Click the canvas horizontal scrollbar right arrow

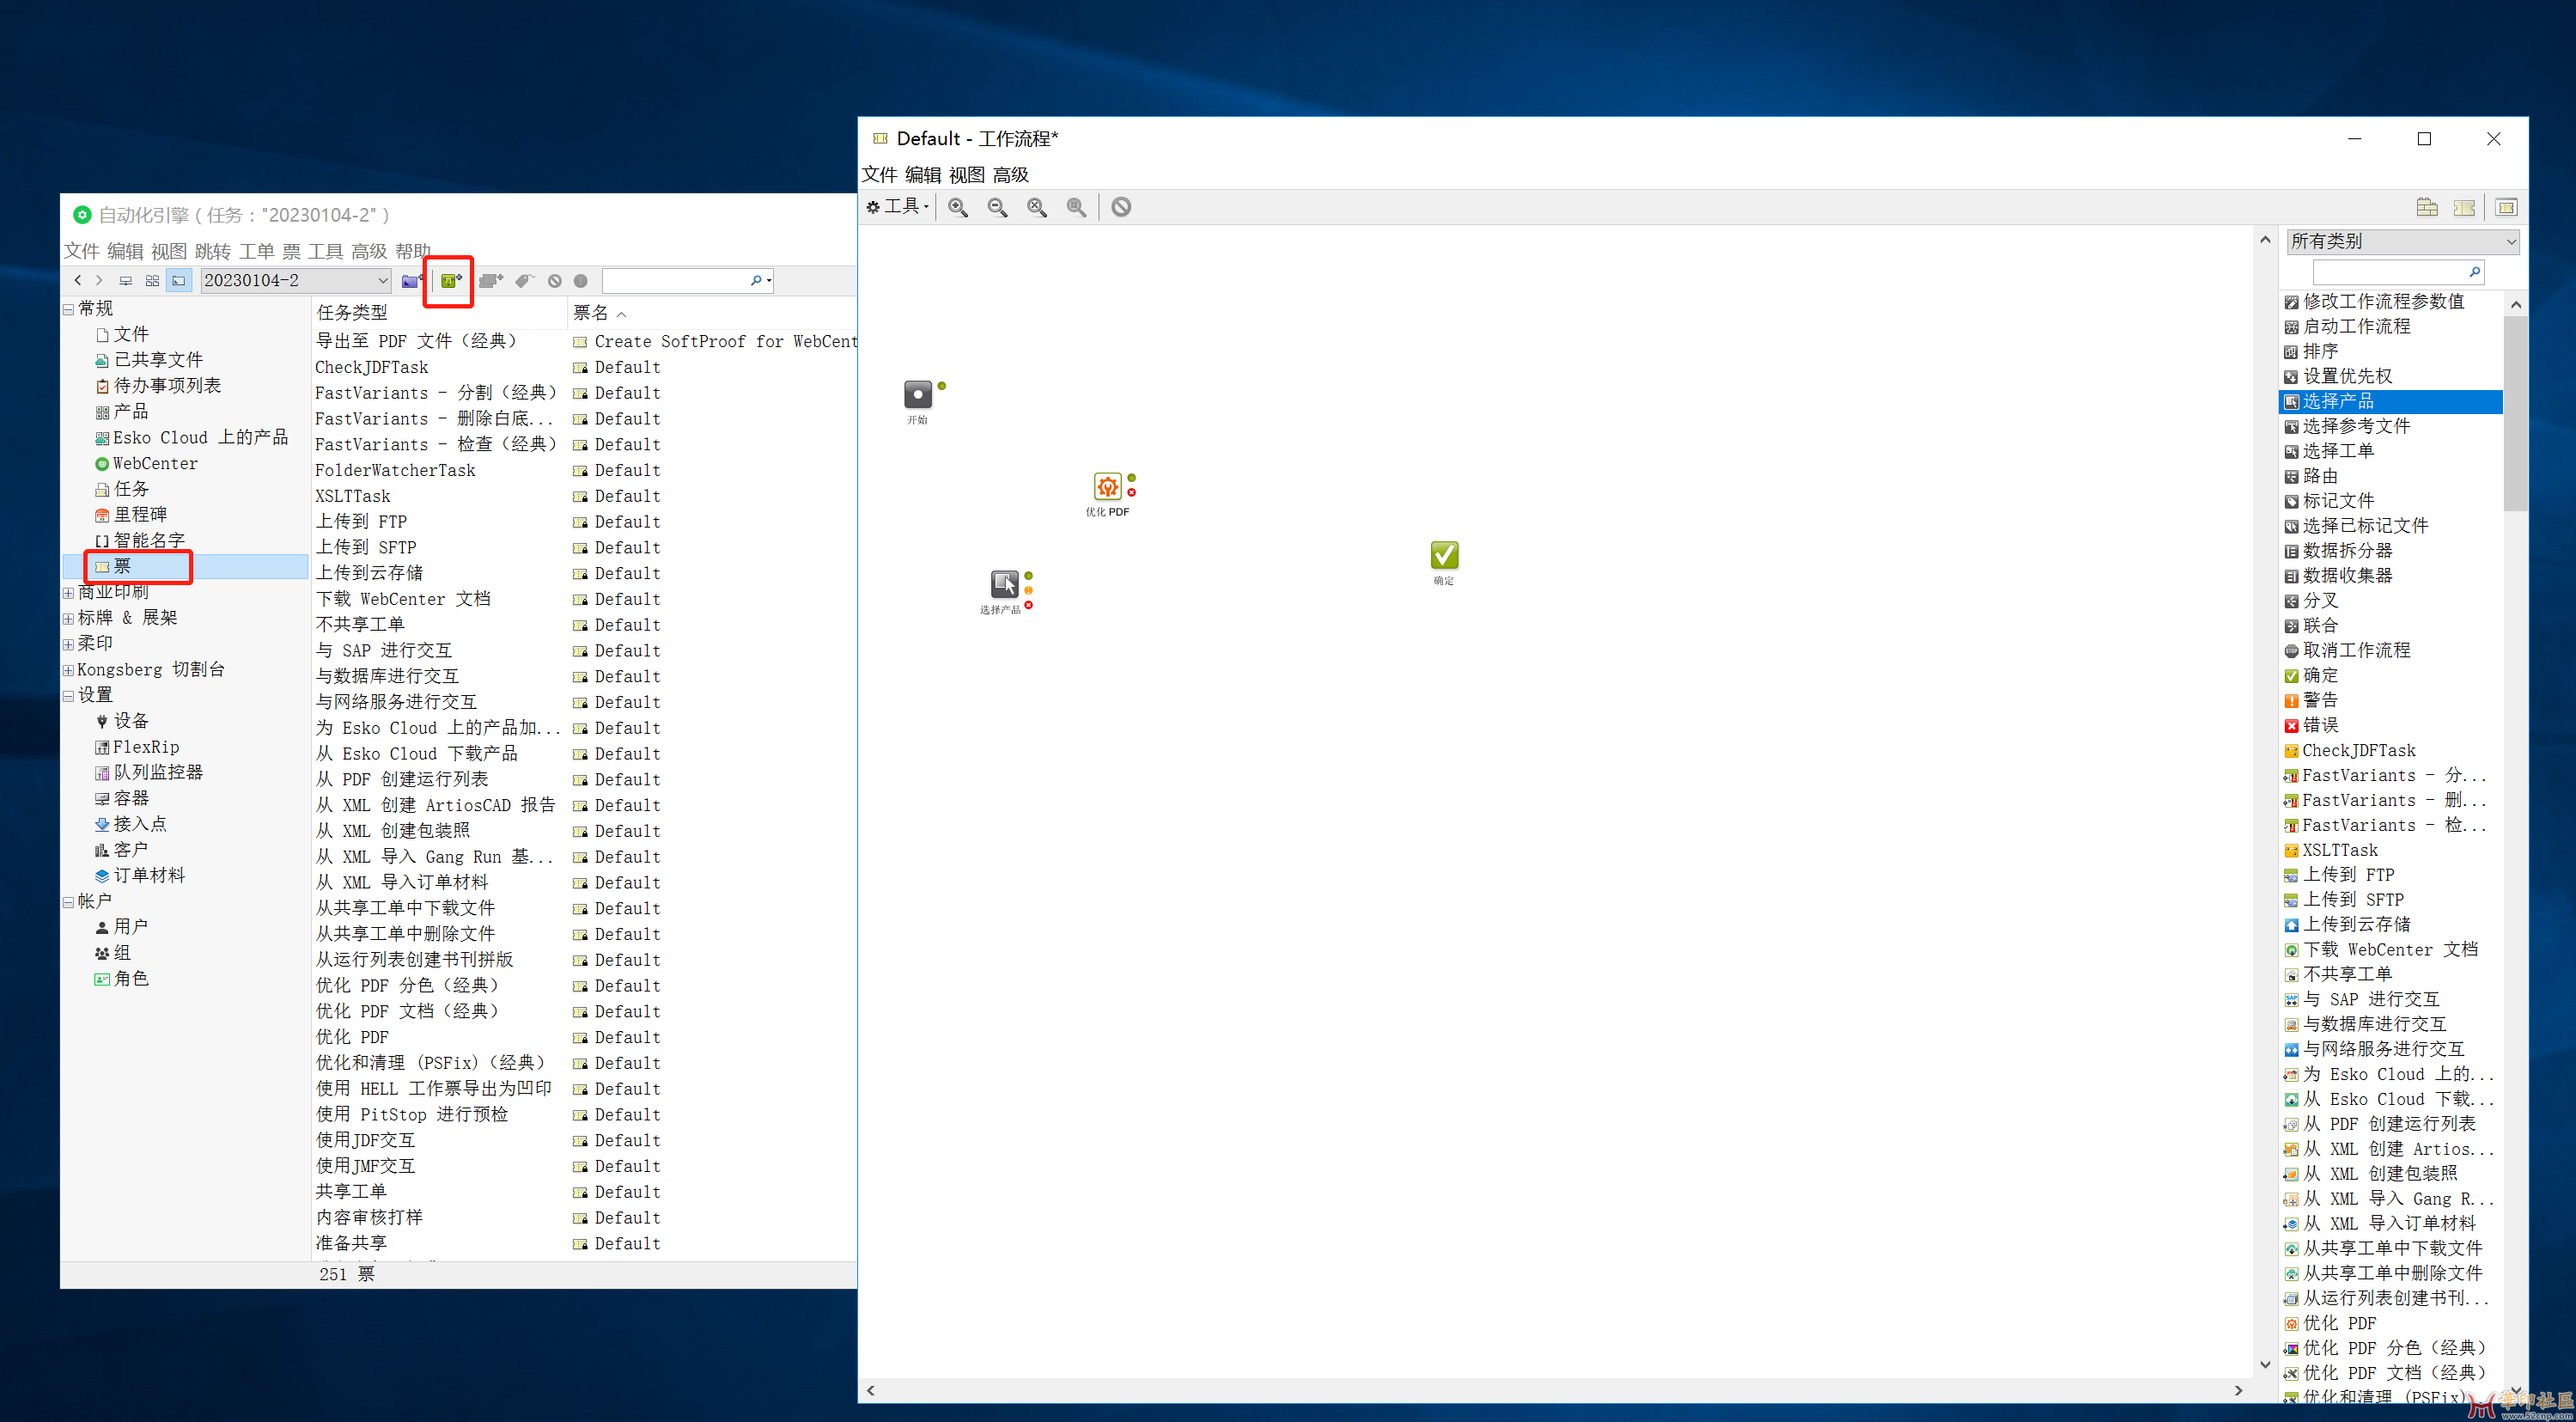click(2238, 1391)
